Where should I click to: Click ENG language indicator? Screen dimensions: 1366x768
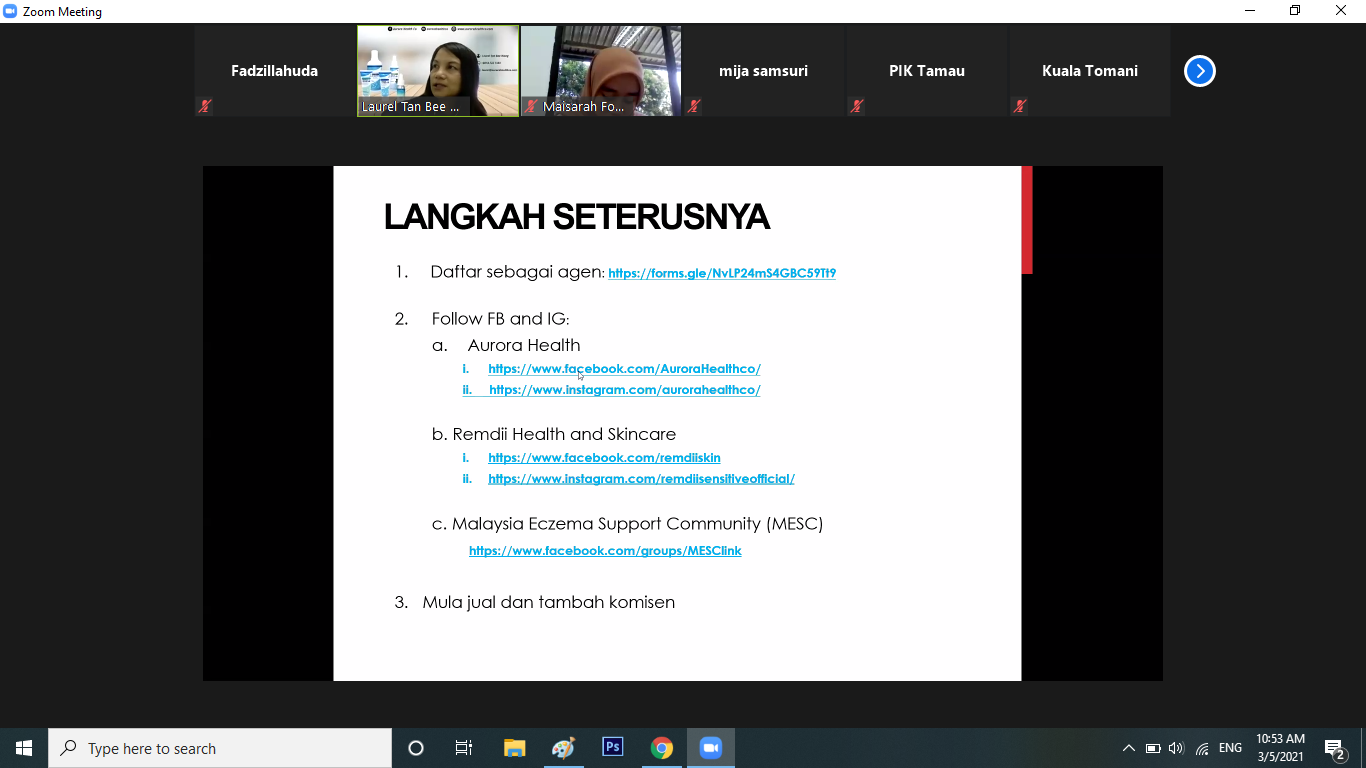[1230, 748]
